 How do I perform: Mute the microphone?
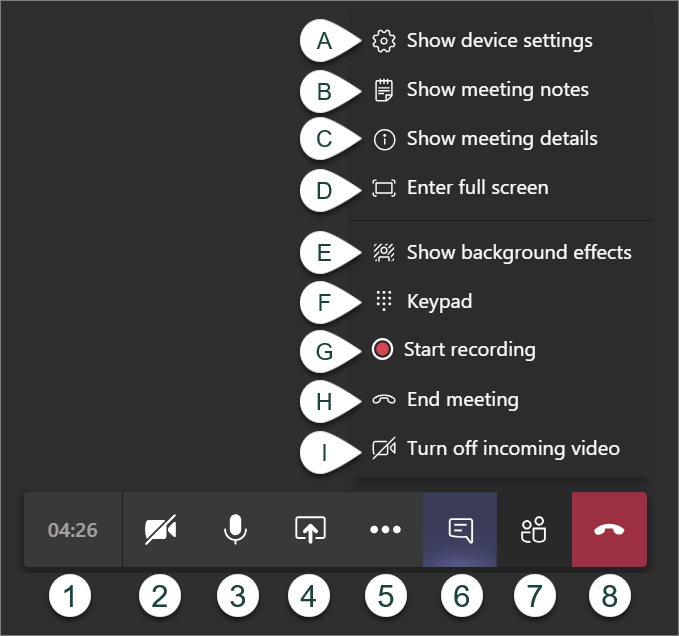click(x=235, y=530)
